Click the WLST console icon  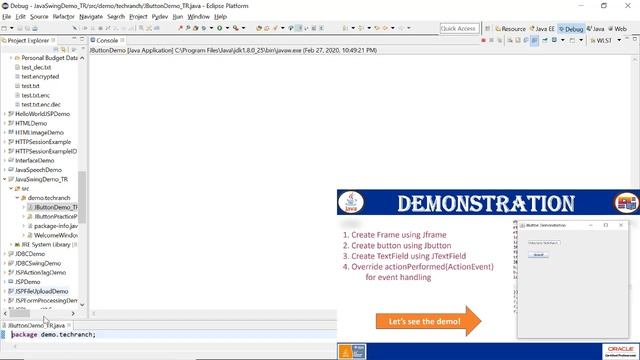[x=593, y=40]
